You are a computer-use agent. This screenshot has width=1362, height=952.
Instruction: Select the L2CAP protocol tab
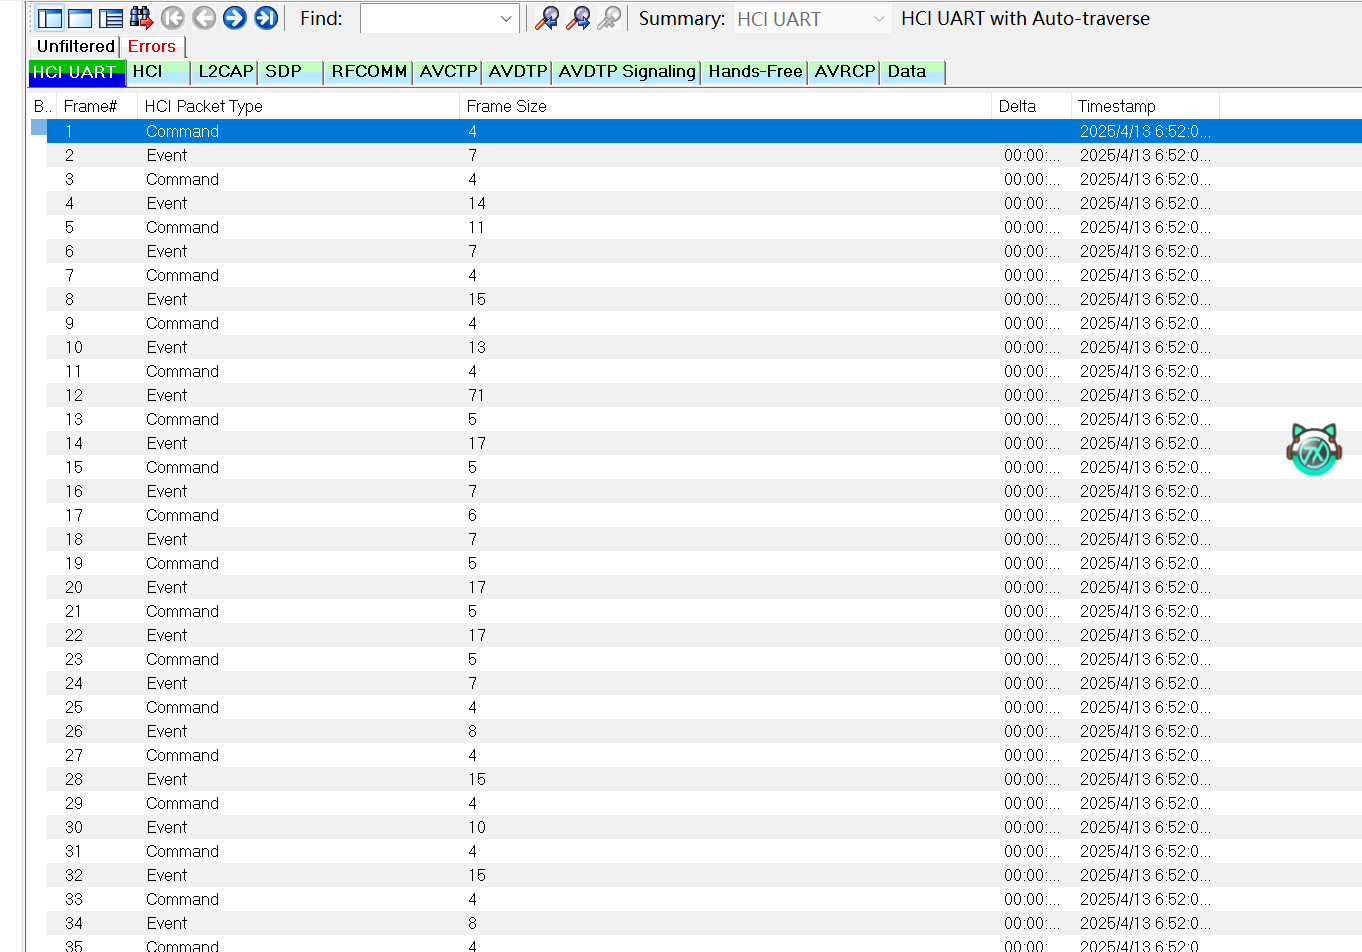click(225, 72)
